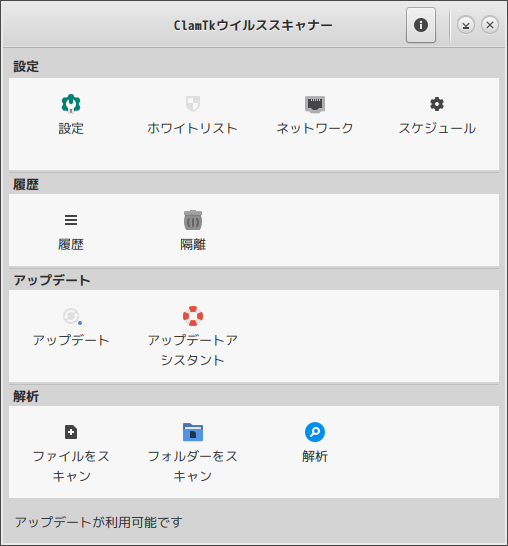Viewport: 508px width, 546px height.
Task: Open the 隔離 quarantine trash icon
Action: 193,220
